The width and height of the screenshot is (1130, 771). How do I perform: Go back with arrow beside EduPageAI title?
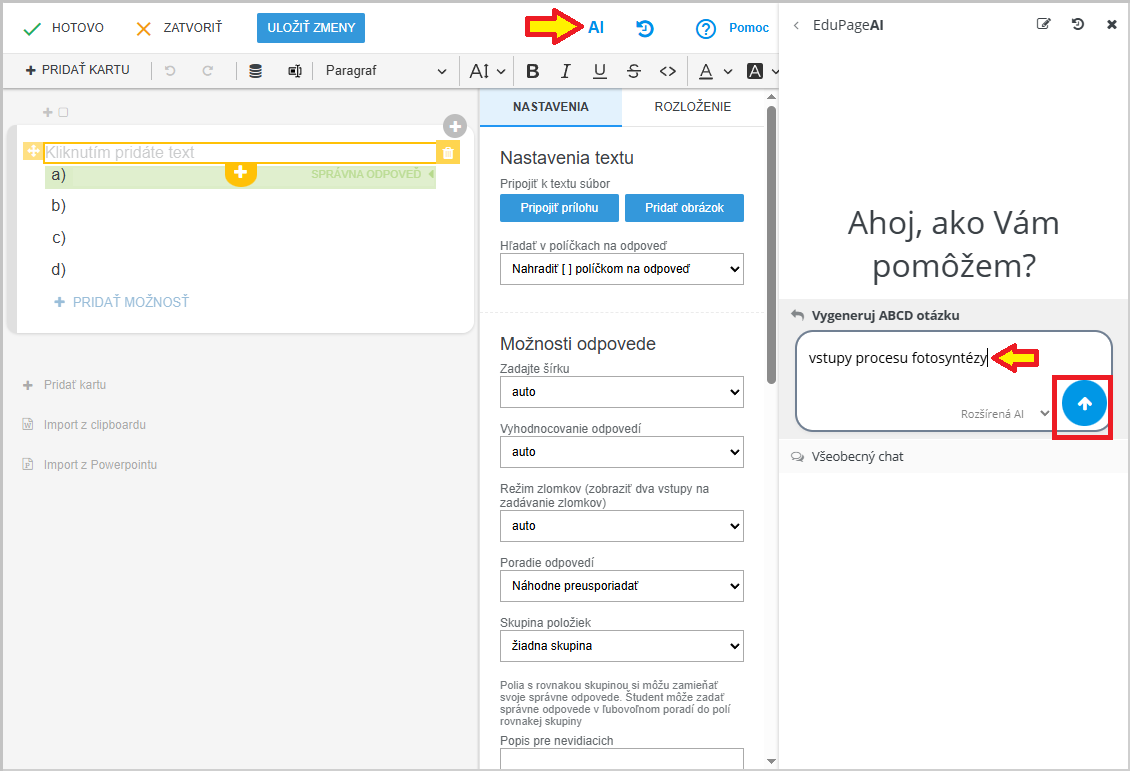click(796, 25)
